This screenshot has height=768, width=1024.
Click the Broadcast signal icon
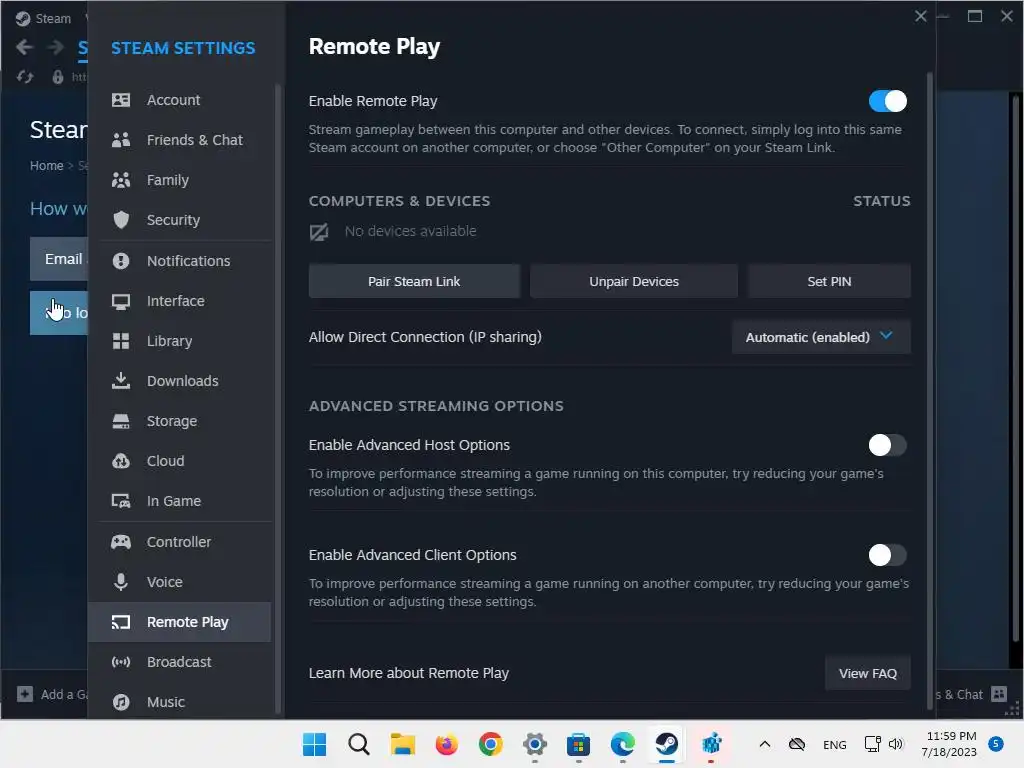point(121,662)
